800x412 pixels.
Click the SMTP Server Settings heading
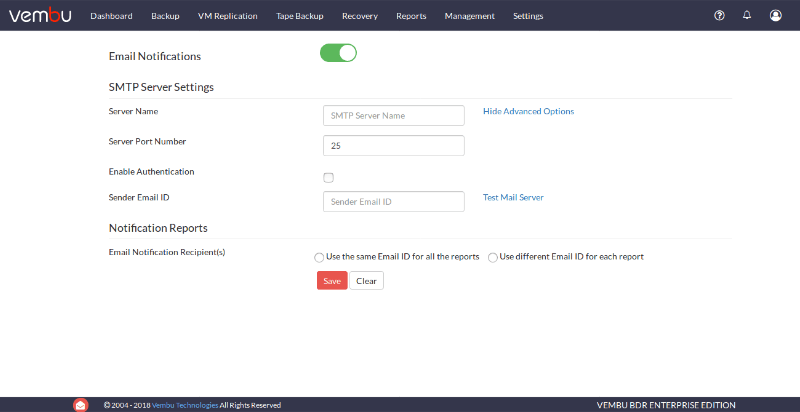click(161, 87)
